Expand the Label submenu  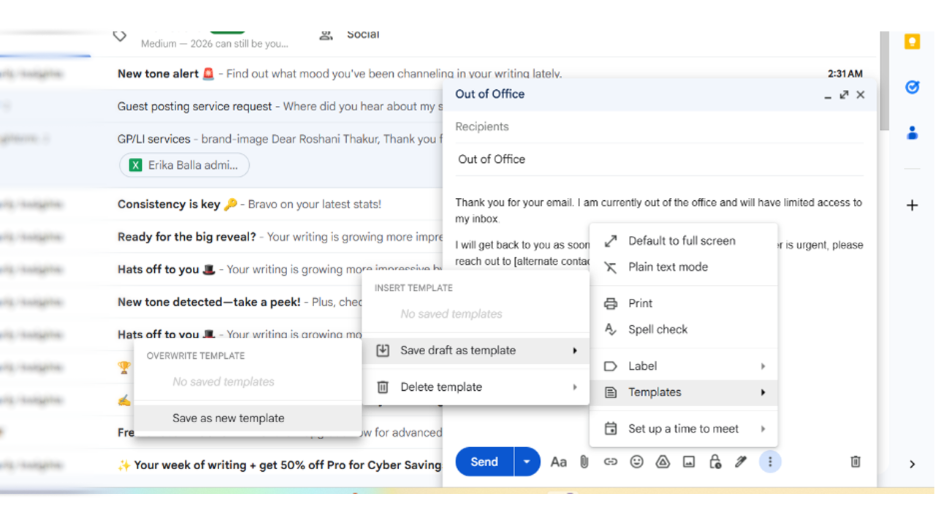tap(684, 366)
